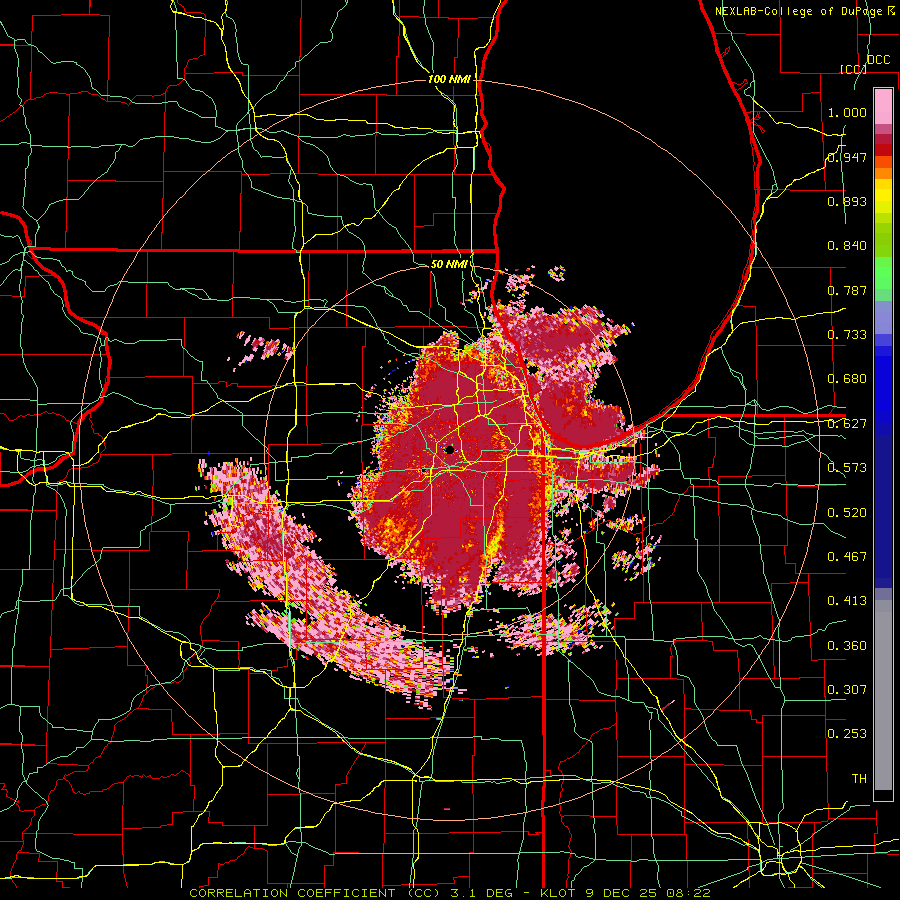Click the DCC label above the color bar

(x=878, y=60)
